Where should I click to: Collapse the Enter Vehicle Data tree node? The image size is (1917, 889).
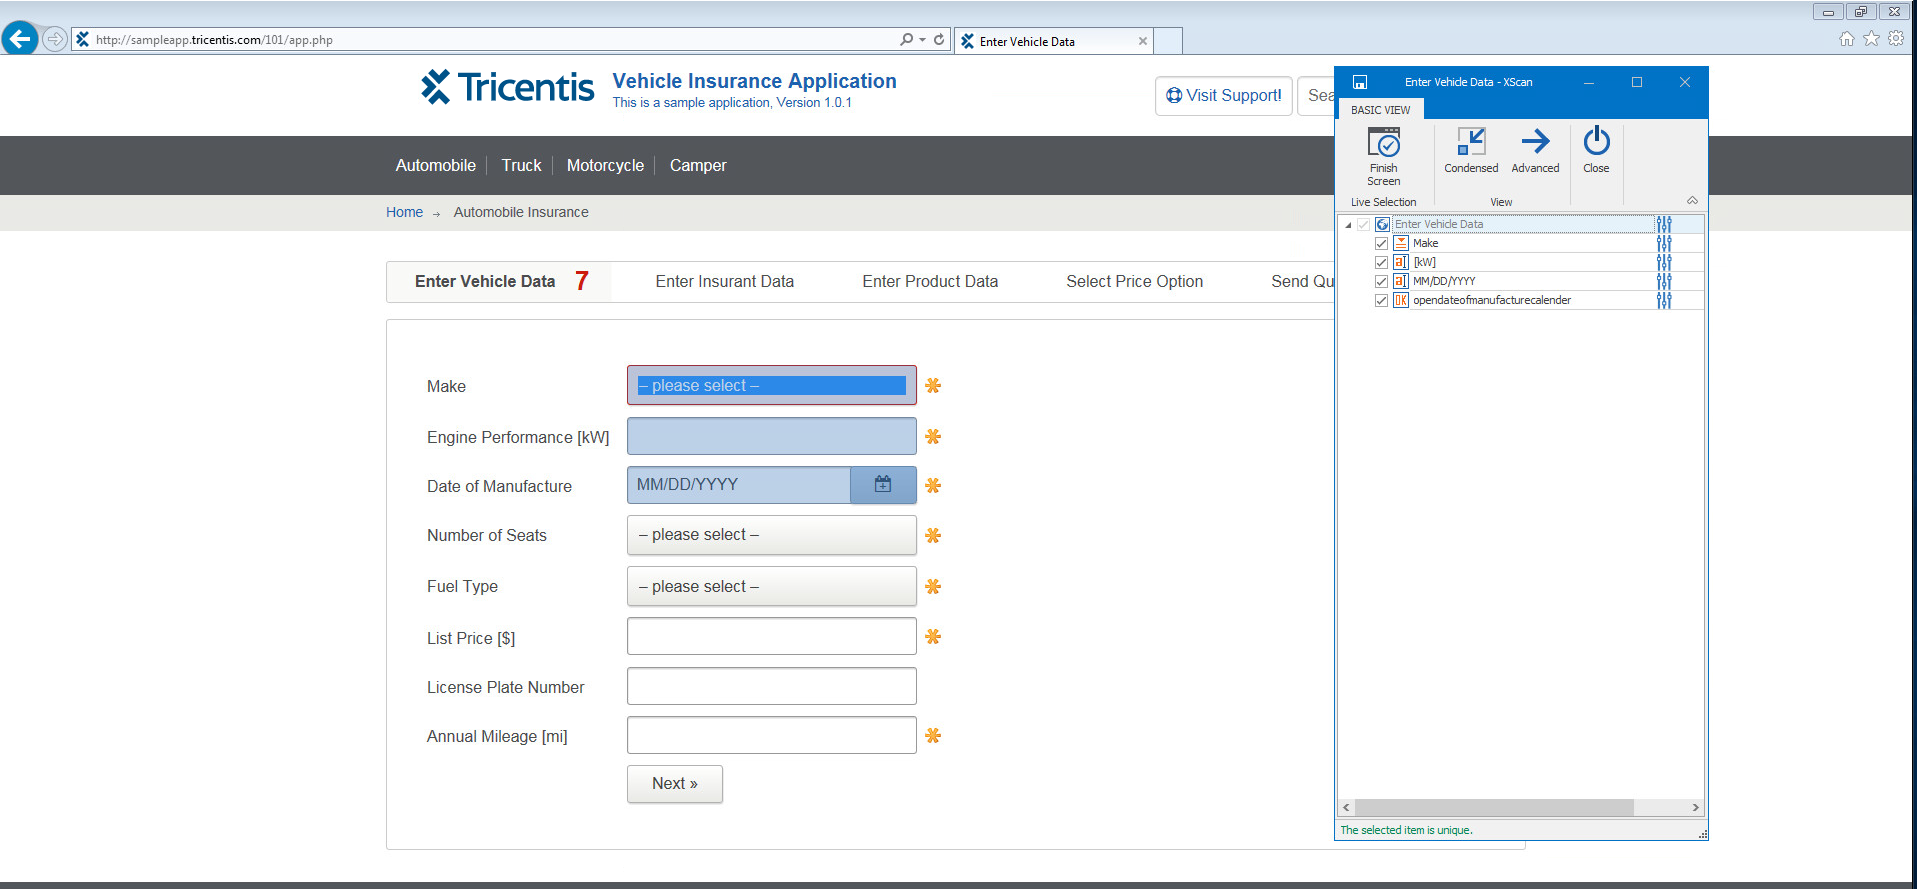1348,225
